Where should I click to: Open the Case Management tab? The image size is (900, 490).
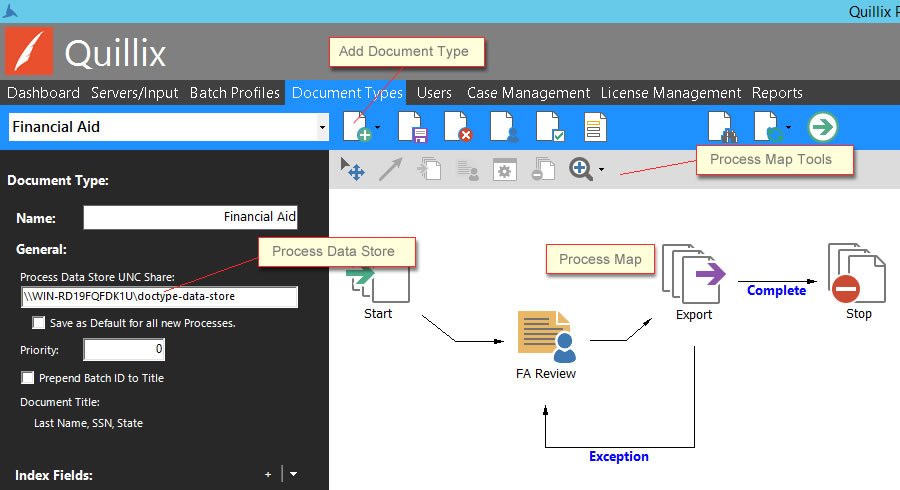[x=528, y=93]
